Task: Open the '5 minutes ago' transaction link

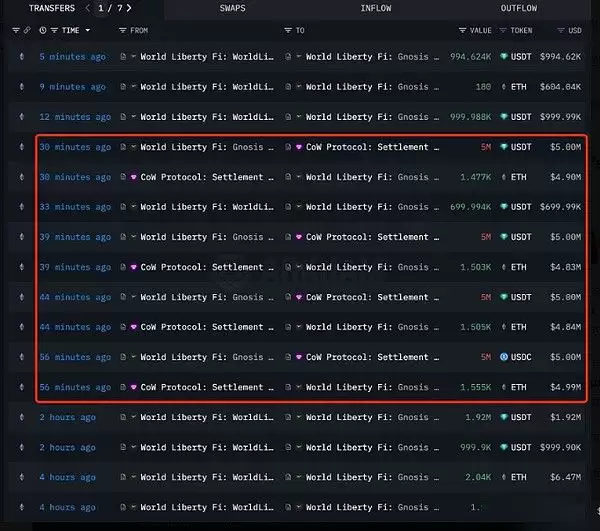Action: (x=72, y=57)
